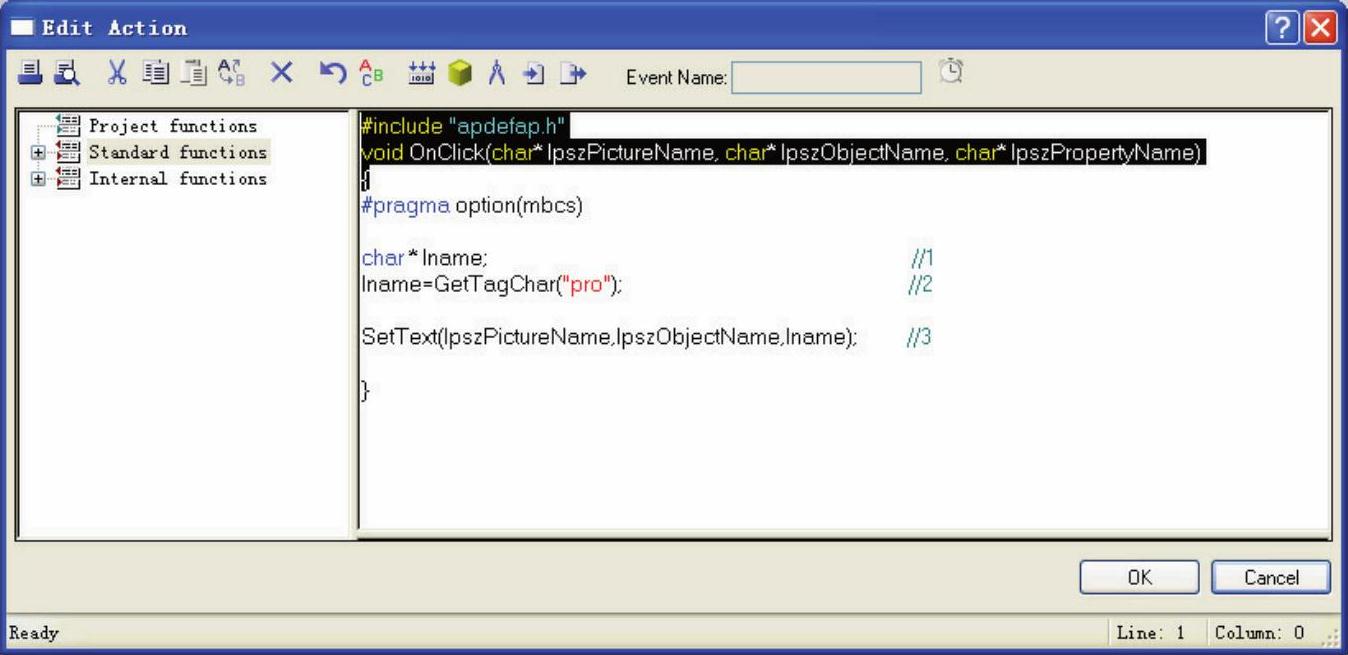The image size is (1348, 655).
Task: Click the Event Name input field
Action: (x=826, y=77)
